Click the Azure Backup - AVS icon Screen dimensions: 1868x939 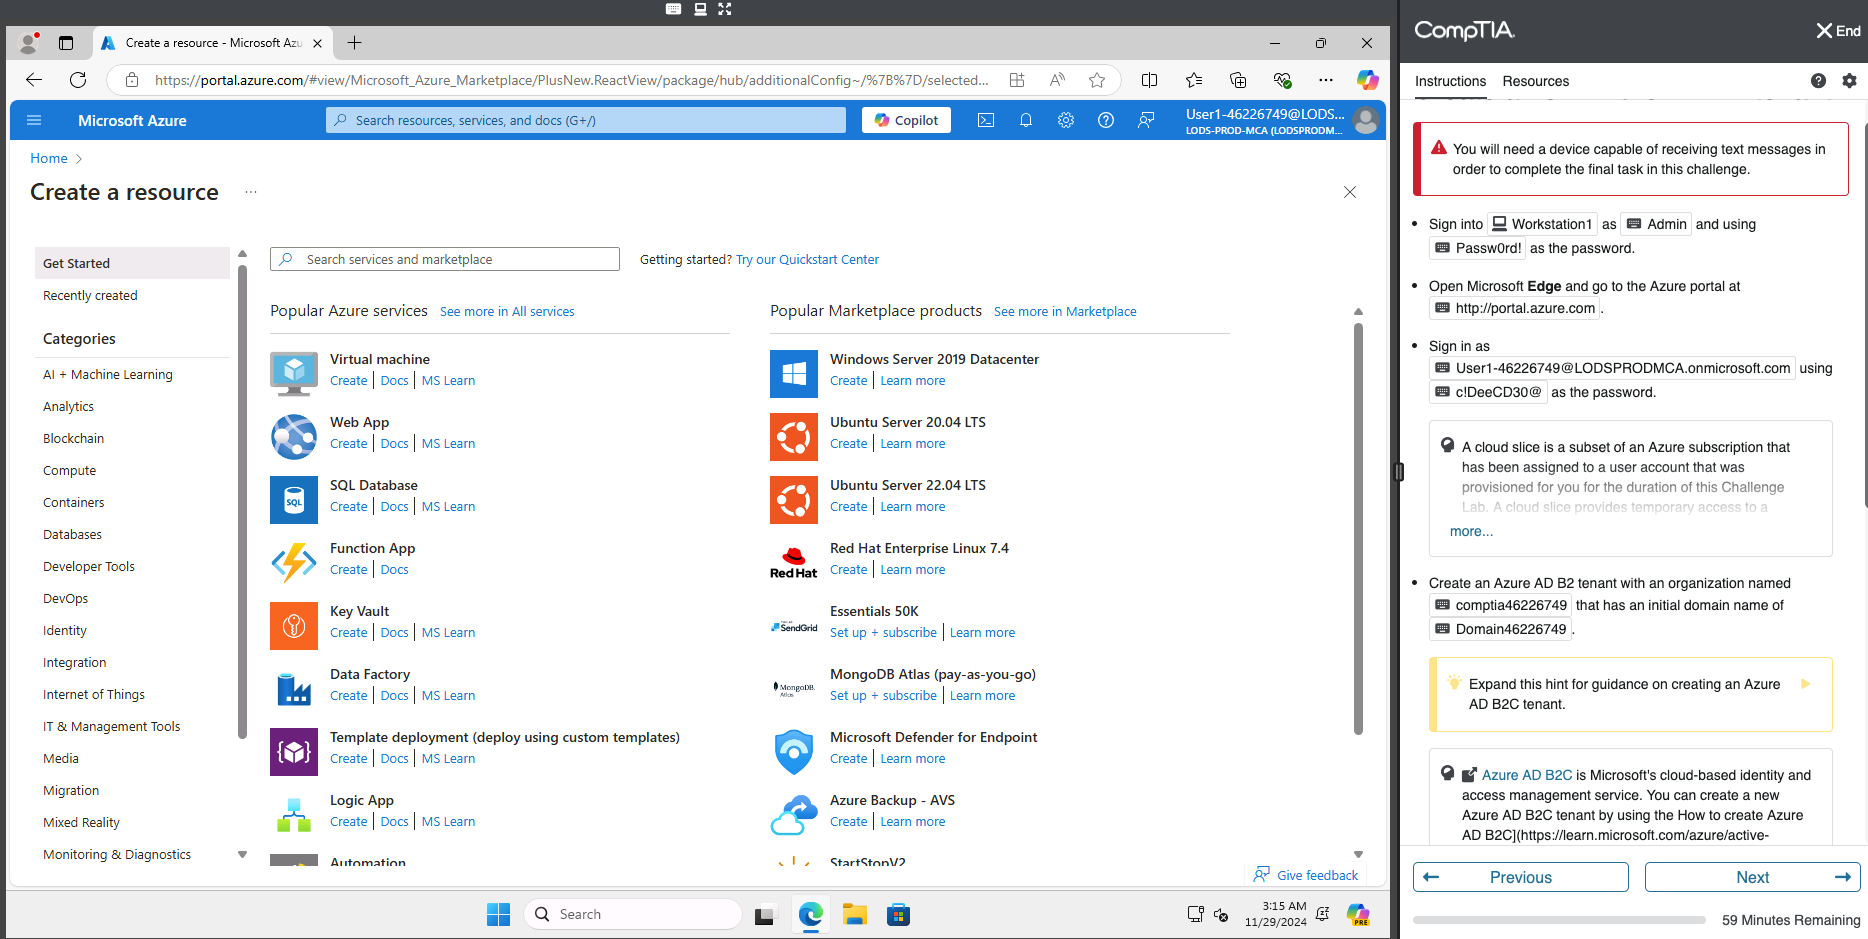(794, 815)
